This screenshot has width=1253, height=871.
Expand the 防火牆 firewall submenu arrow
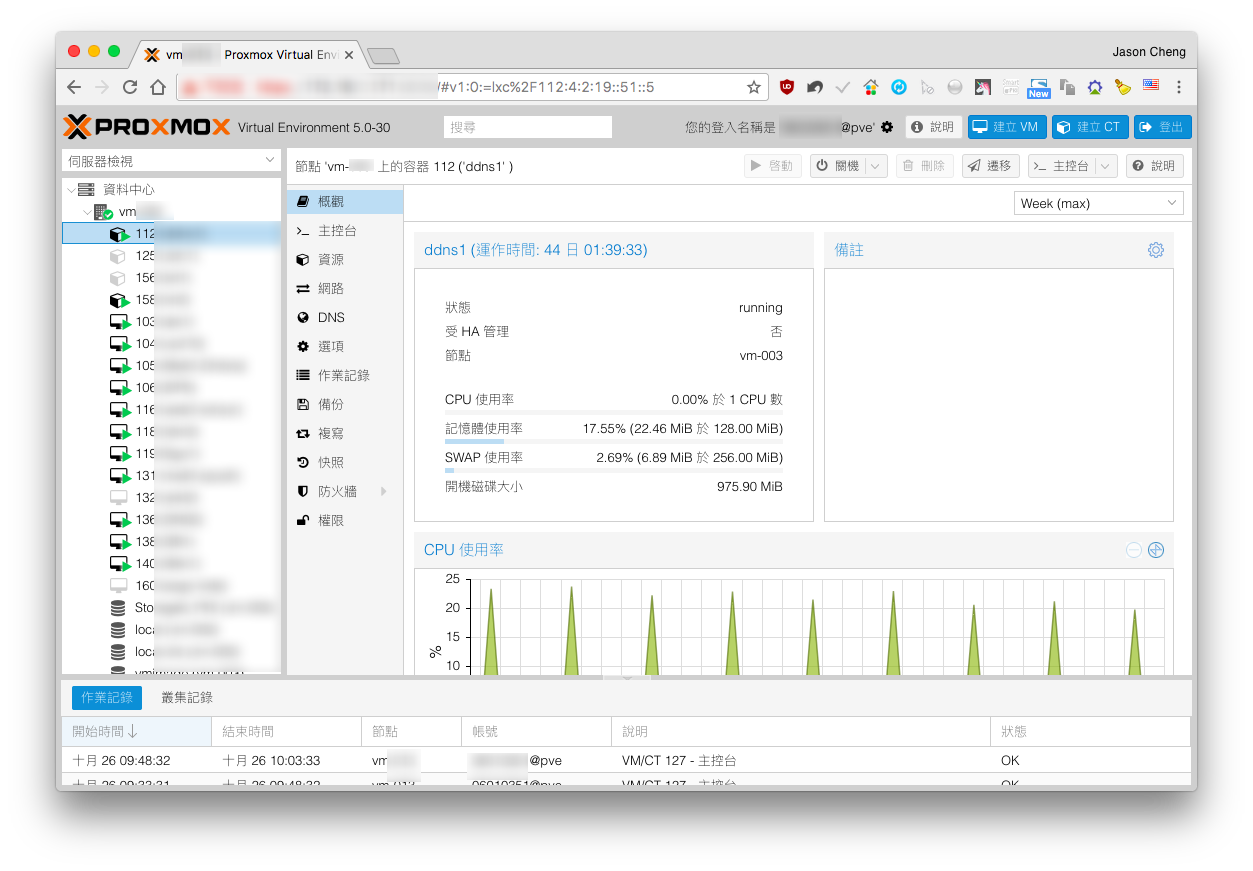[384, 491]
